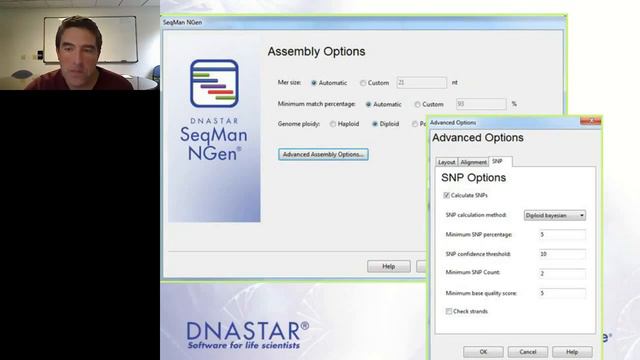Viewport: 640px width, 360px height.
Task: Click OK in Advanced Options dialog
Action: (483, 351)
